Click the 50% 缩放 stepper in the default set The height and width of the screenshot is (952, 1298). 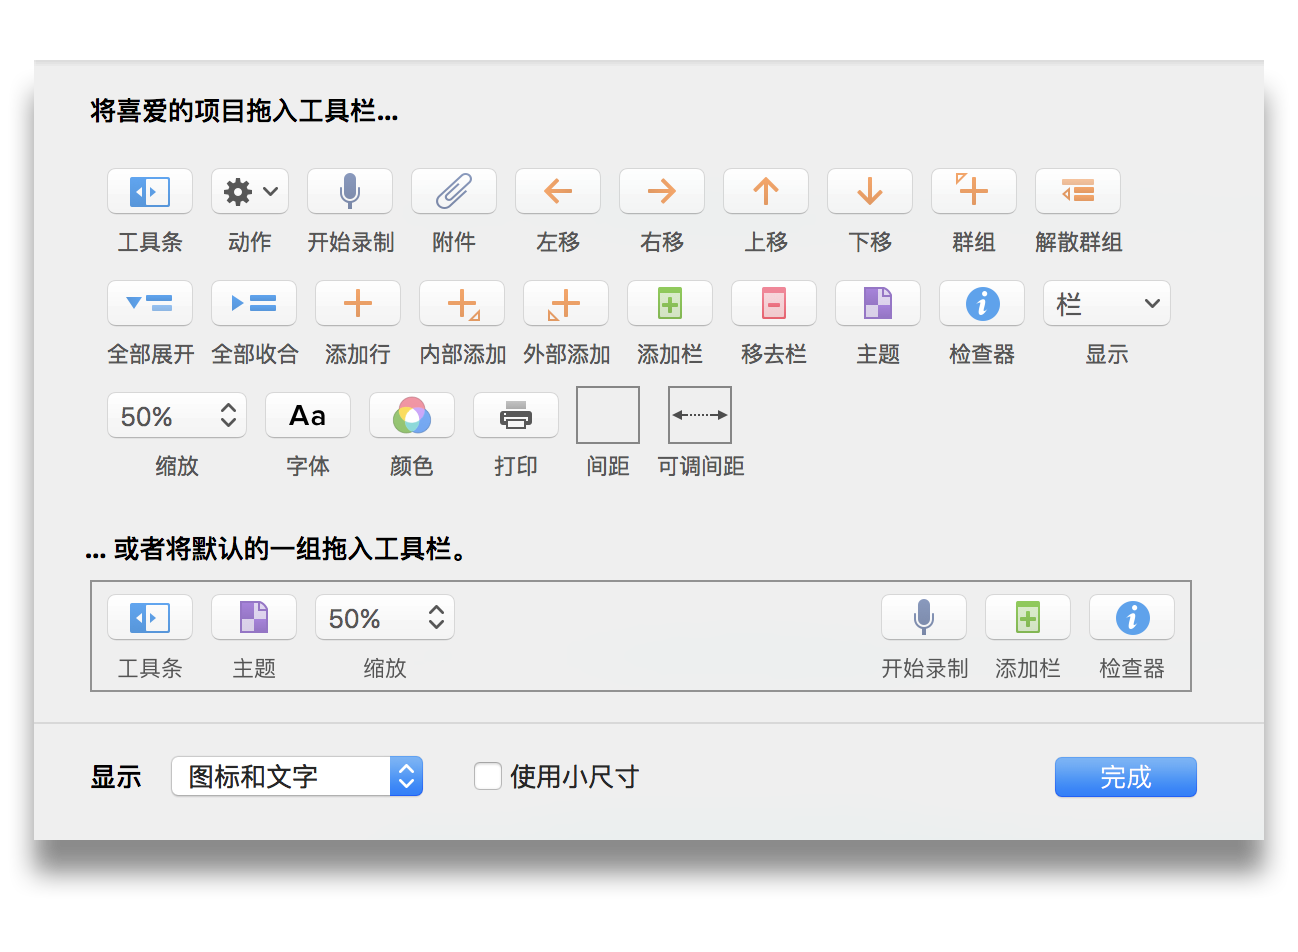click(x=385, y=617)
